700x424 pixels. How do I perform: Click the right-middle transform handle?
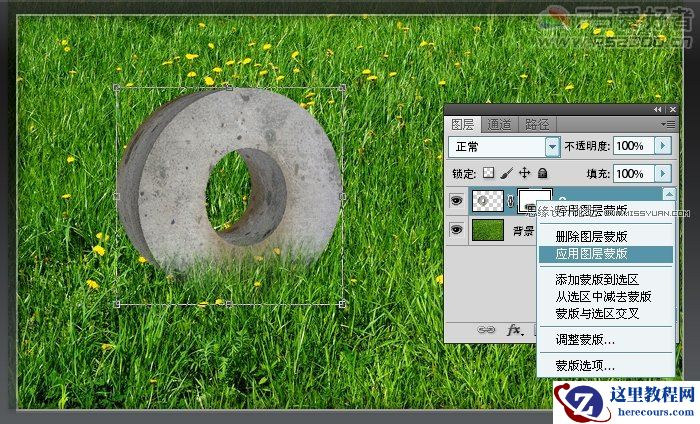click(342, 196)
